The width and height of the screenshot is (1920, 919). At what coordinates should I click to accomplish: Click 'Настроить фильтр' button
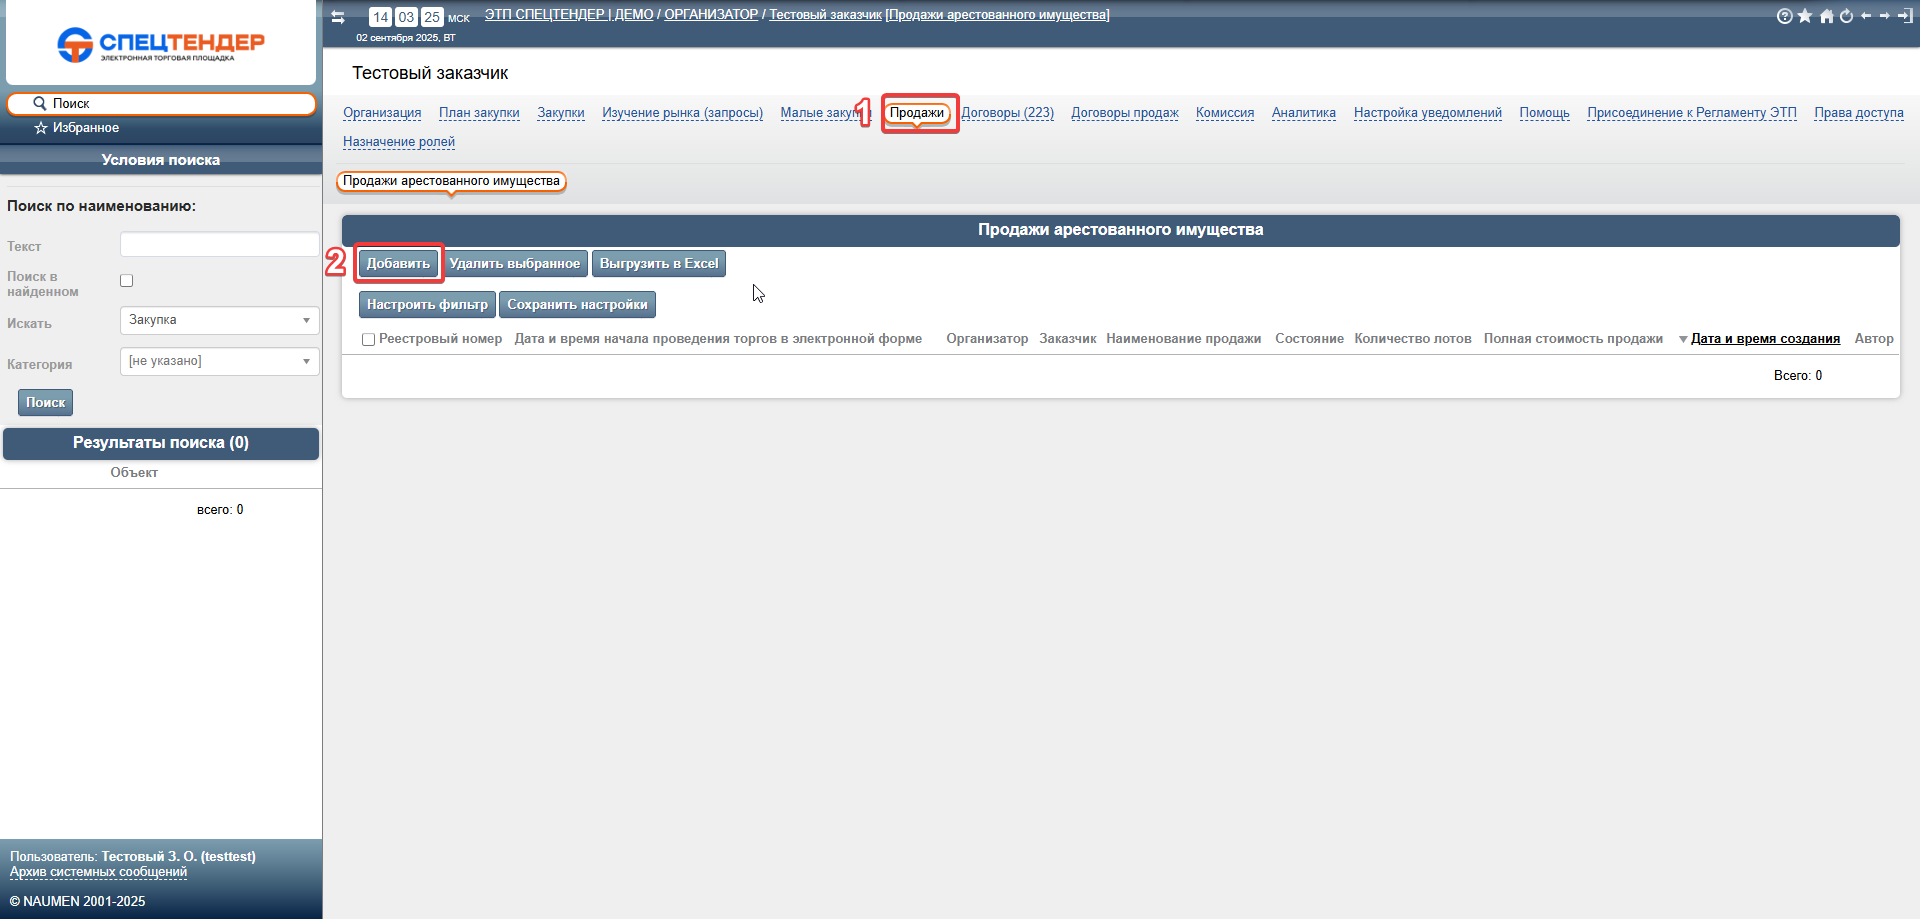tap(427, 305)
